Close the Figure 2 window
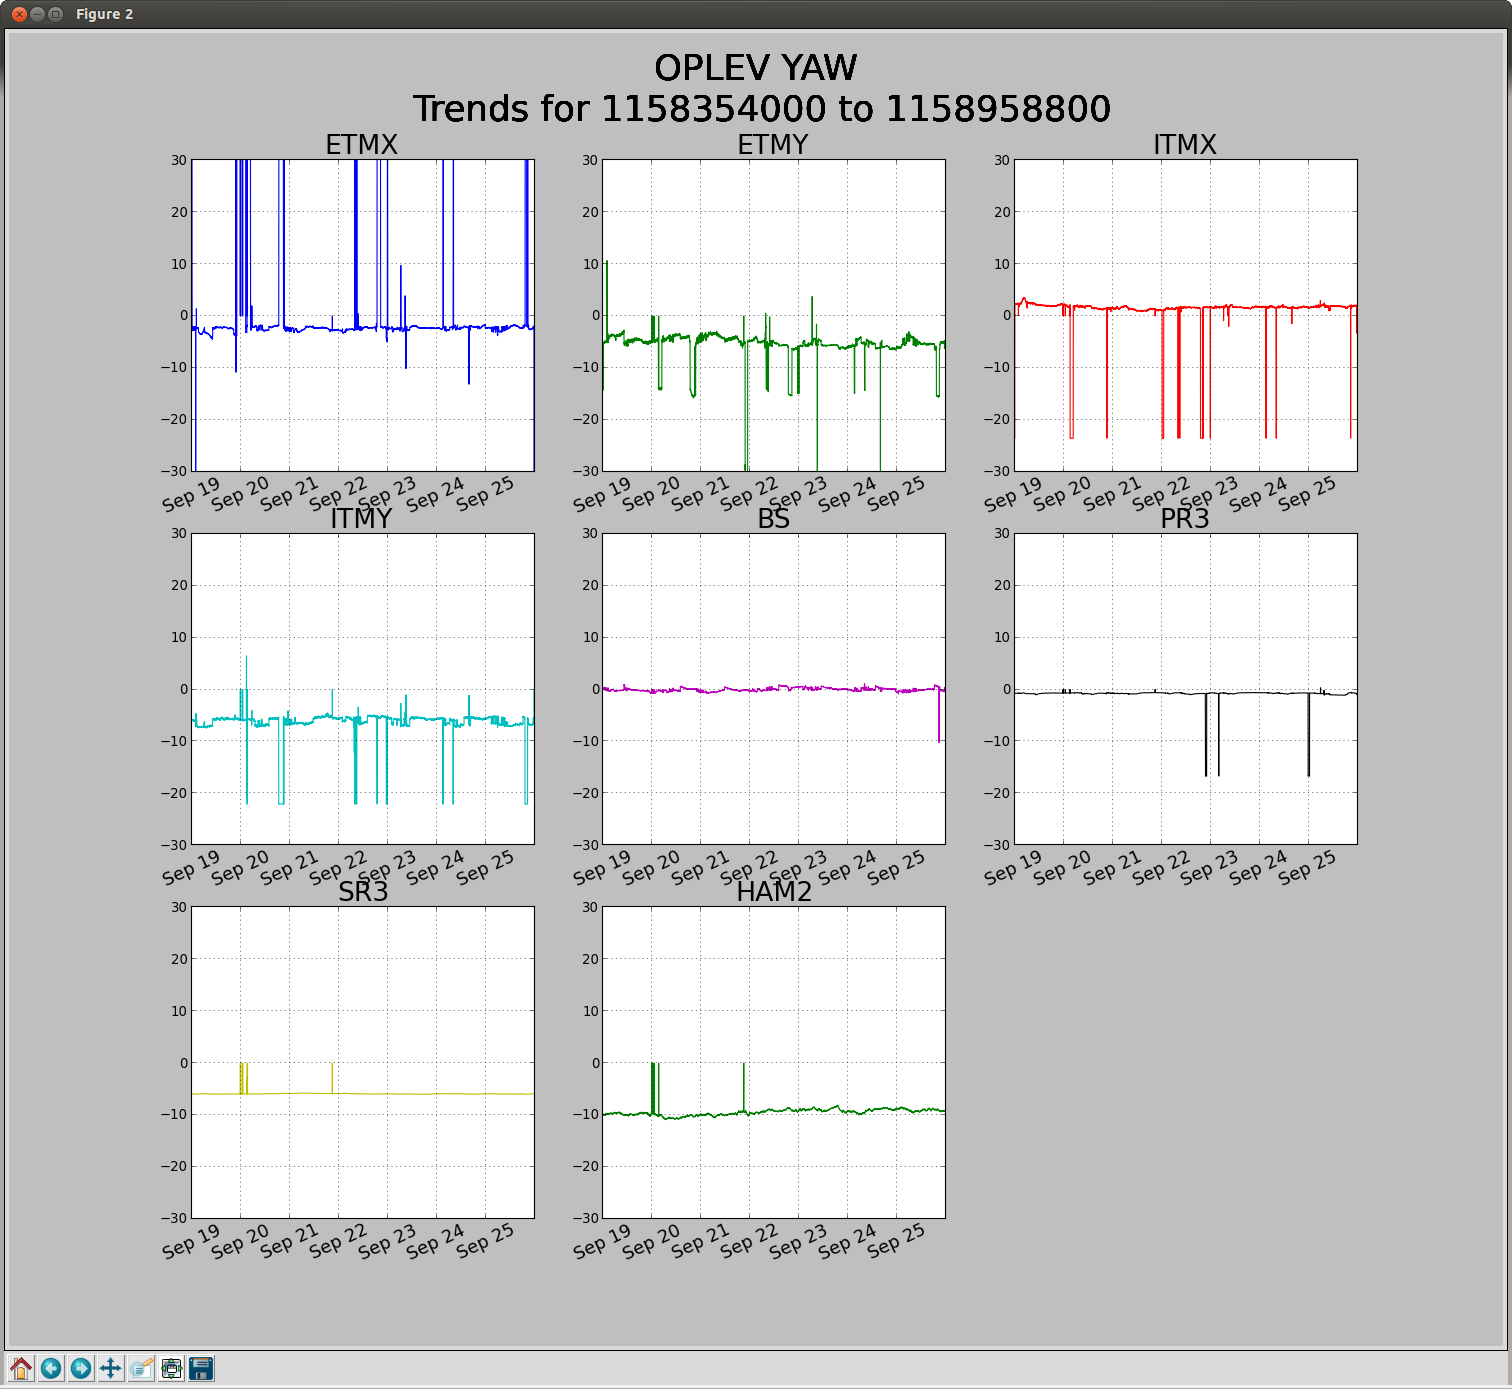The height and width of the screenshot is (1389, 1512). pyautogui.click(x=19, y=14)
